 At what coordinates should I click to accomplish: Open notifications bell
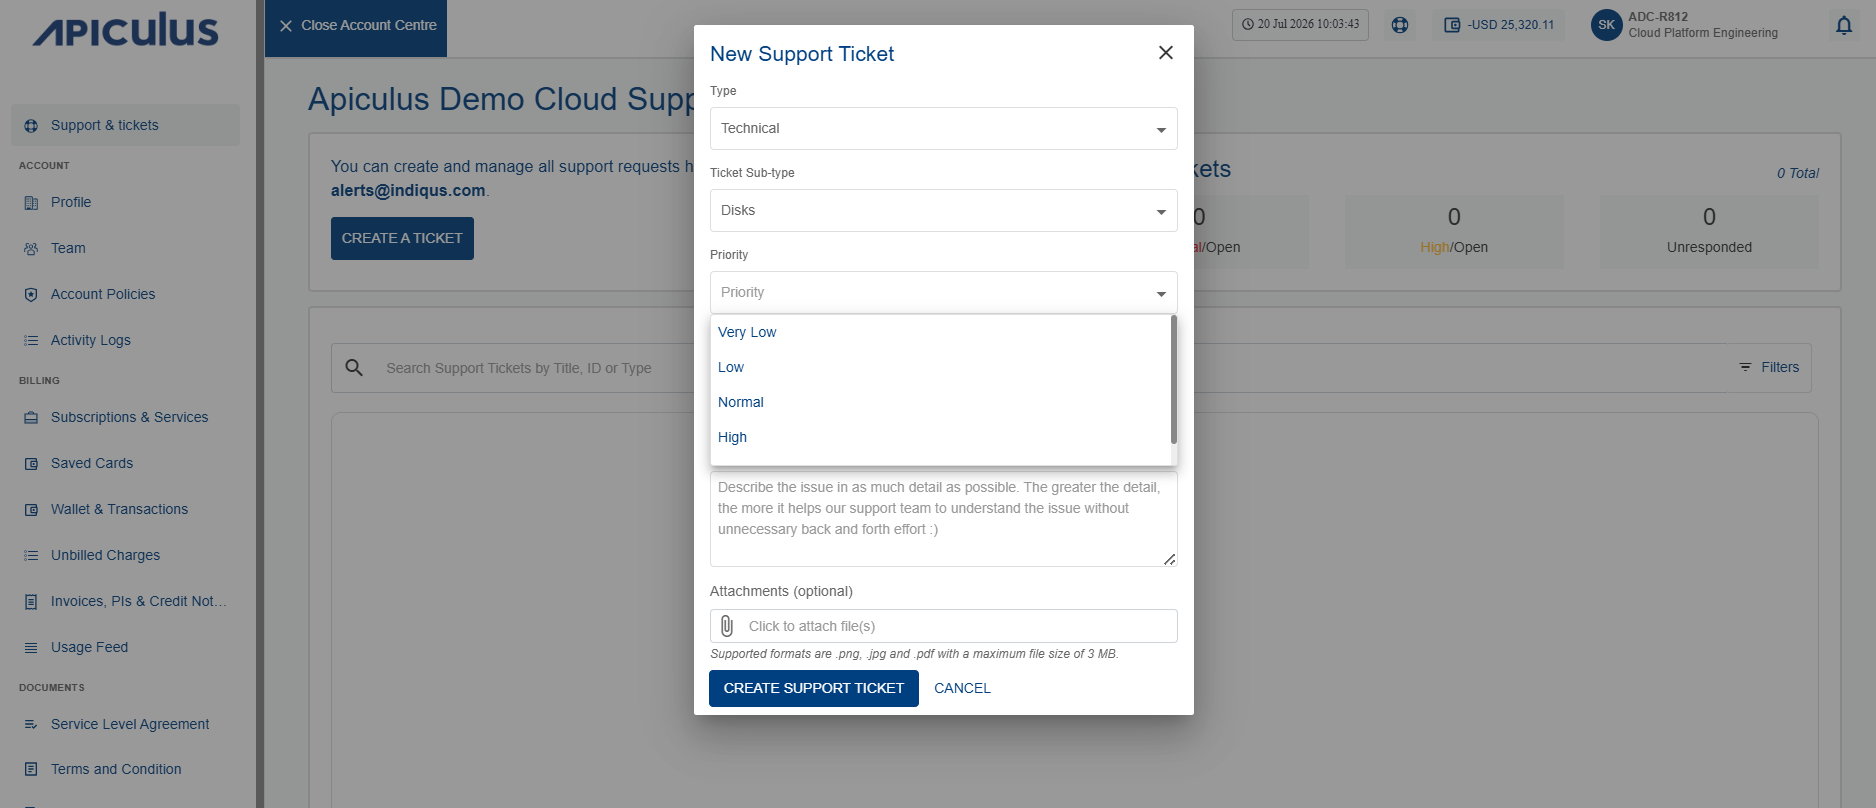coord(1844,26)
